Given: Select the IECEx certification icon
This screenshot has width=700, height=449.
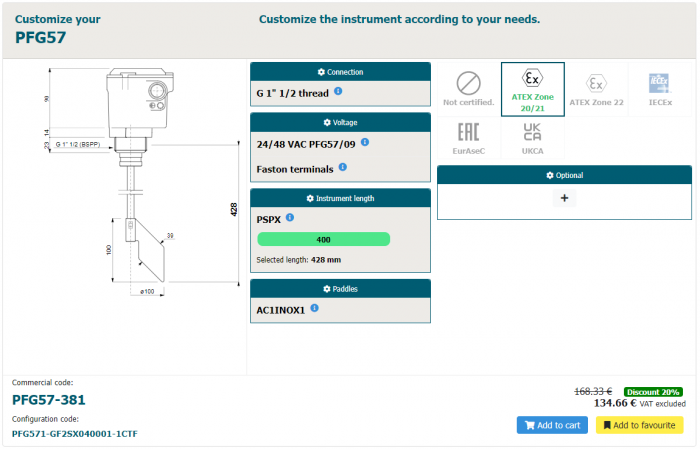Looking at the screenshot, I should (x=659, y=89).
